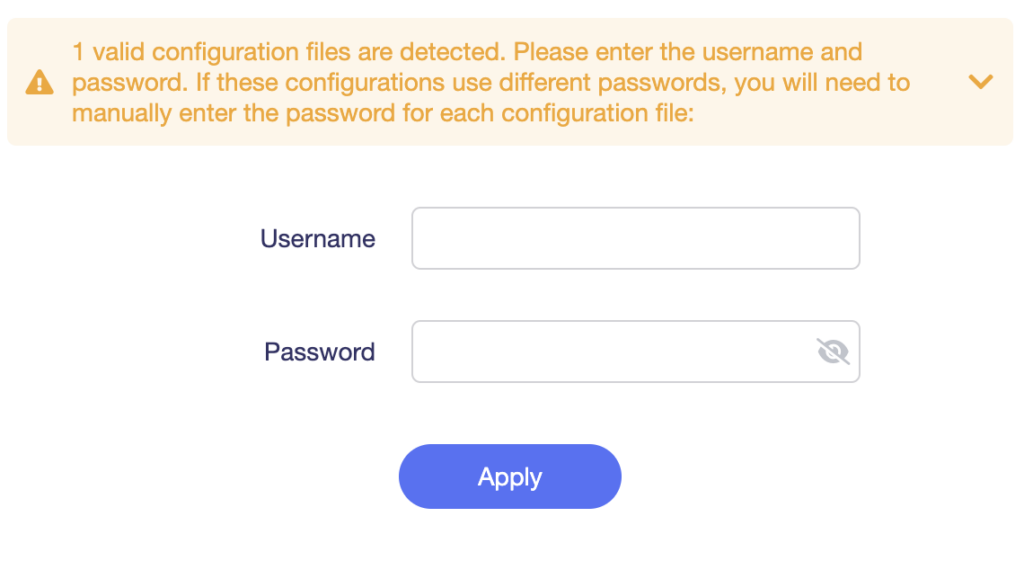Show the password using the crossed-eye icon
Viewport: 1024px width, 561px height.
[832, 351]
